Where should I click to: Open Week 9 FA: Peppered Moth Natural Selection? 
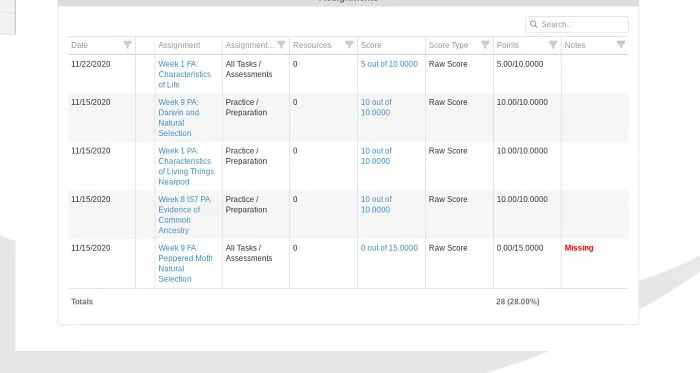point(185,263)
